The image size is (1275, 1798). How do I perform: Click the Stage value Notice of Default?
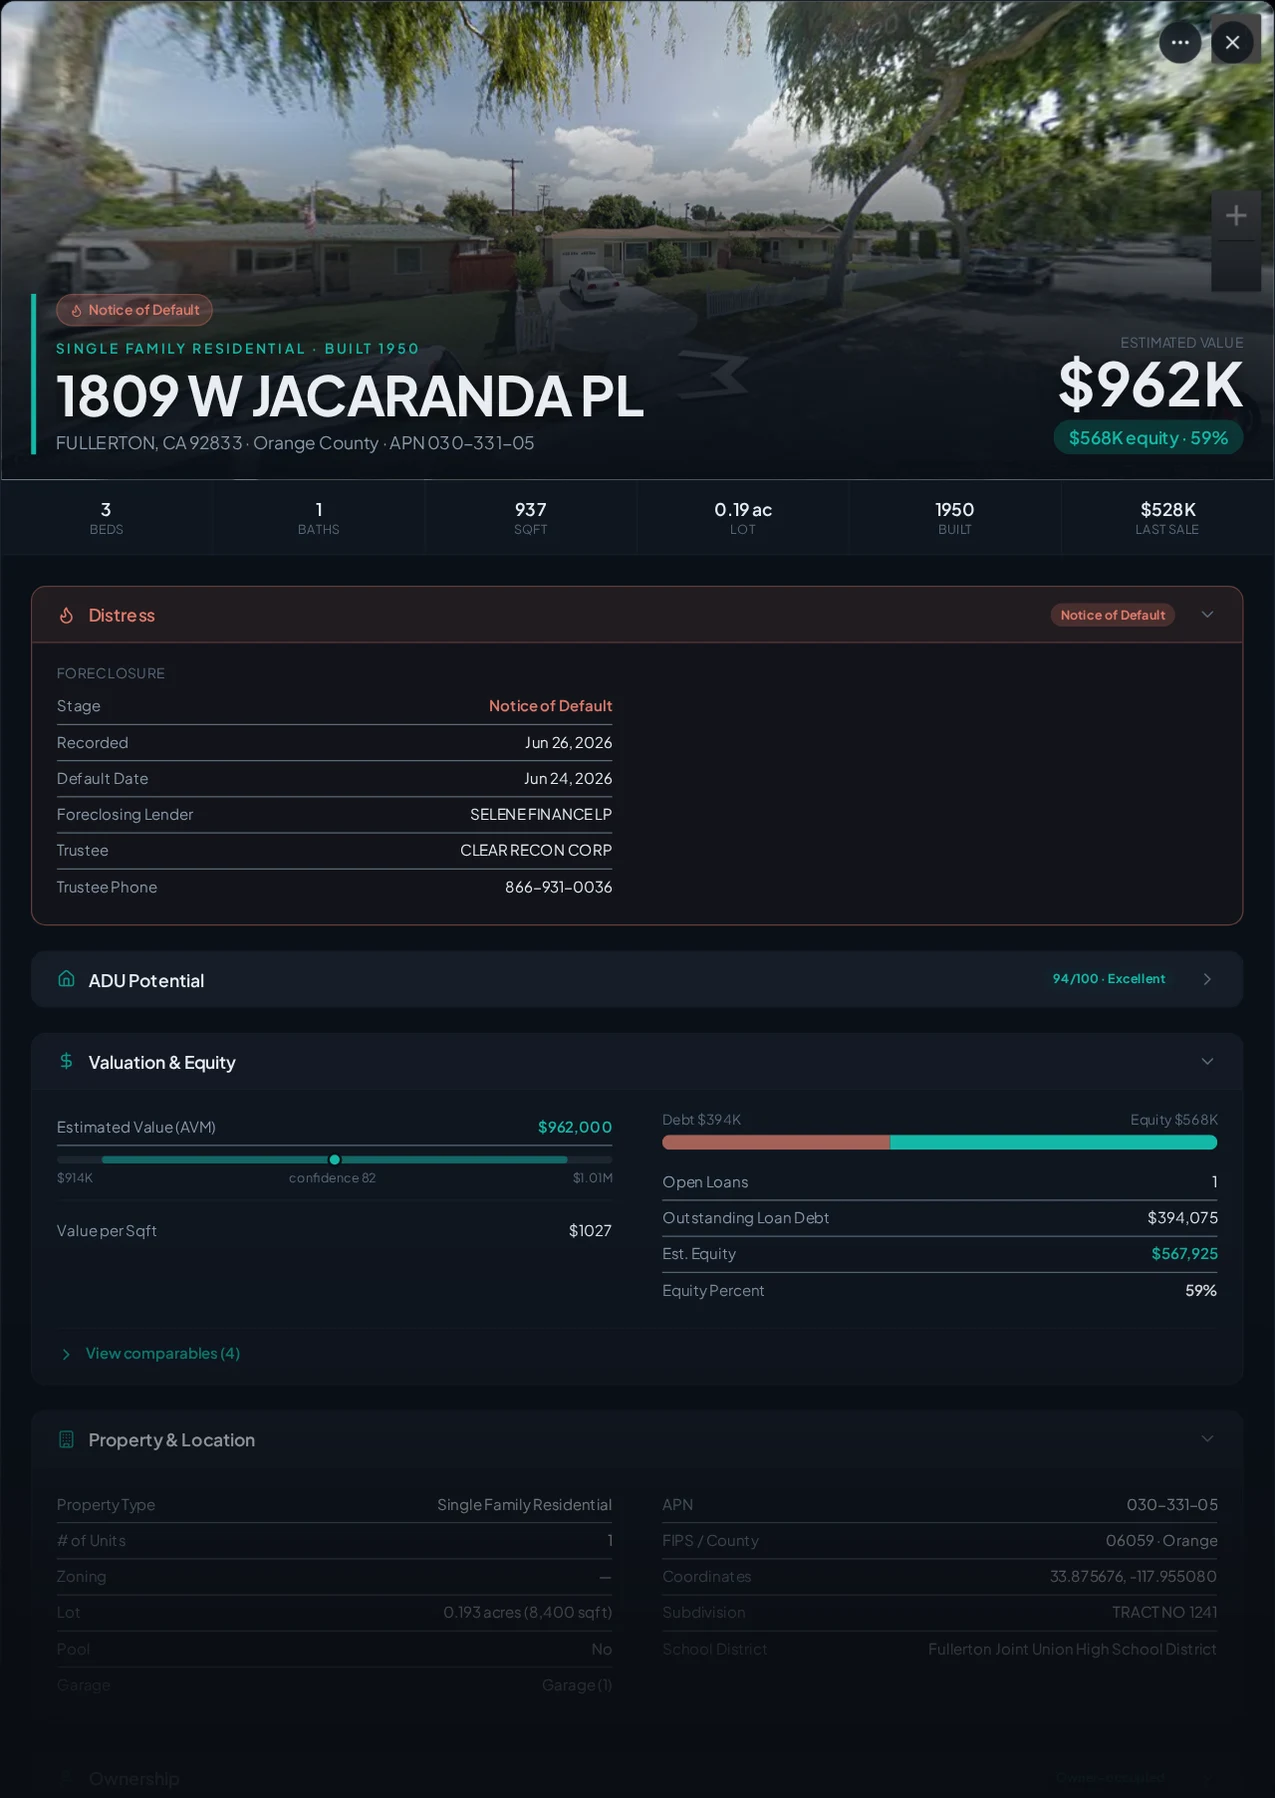(550, 706)
